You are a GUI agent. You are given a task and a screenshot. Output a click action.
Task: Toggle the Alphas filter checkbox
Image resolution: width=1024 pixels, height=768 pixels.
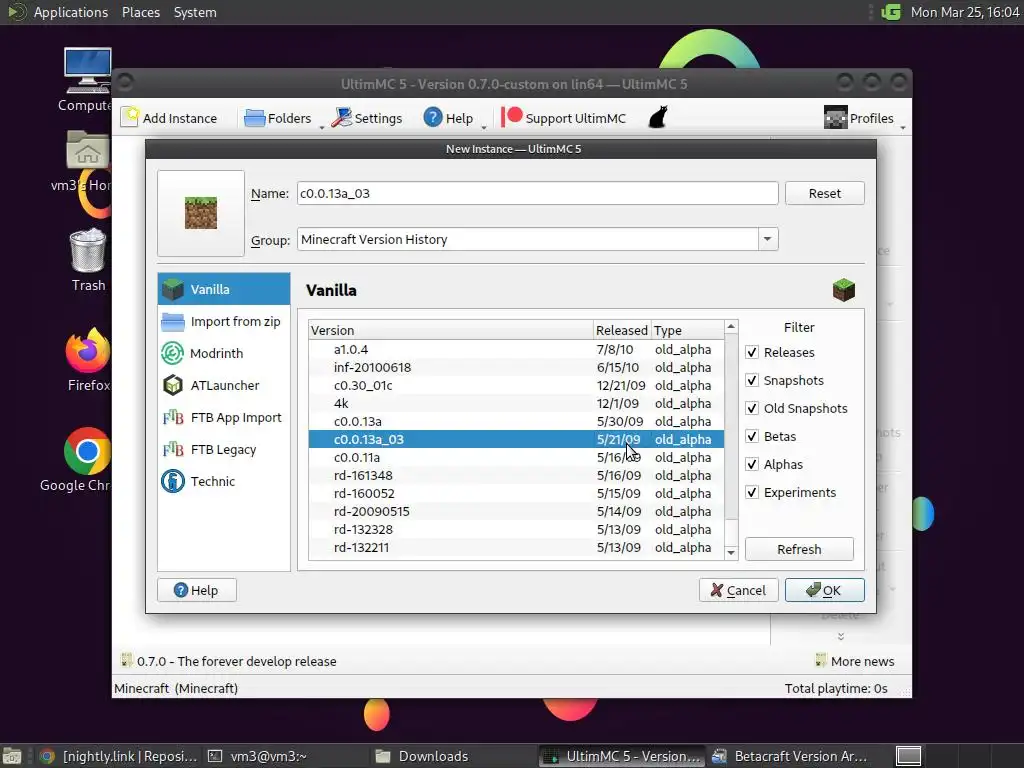(x=752, y=465)
